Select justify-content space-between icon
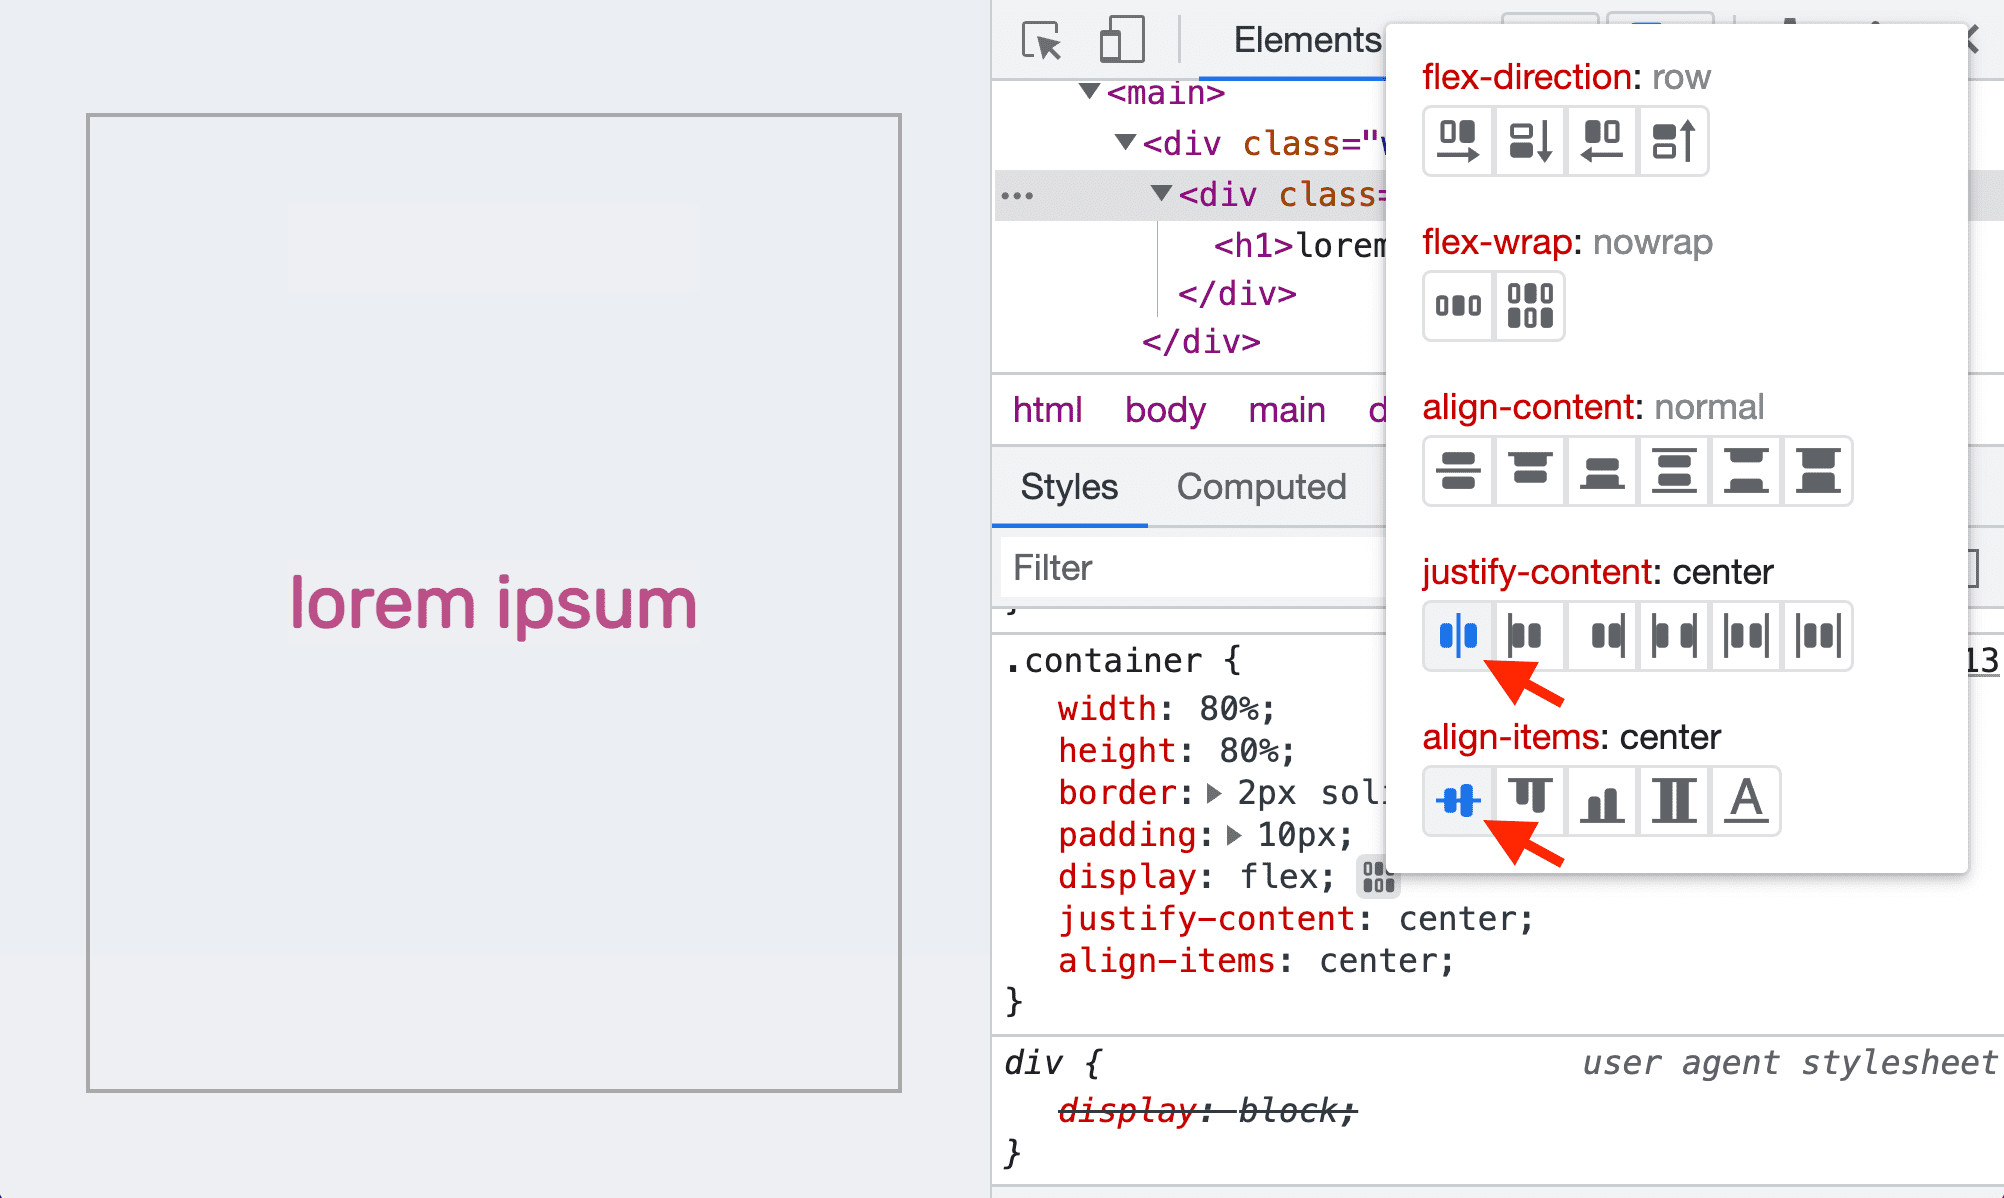Screen dimensions: 2004x1198 [1673, 636]
